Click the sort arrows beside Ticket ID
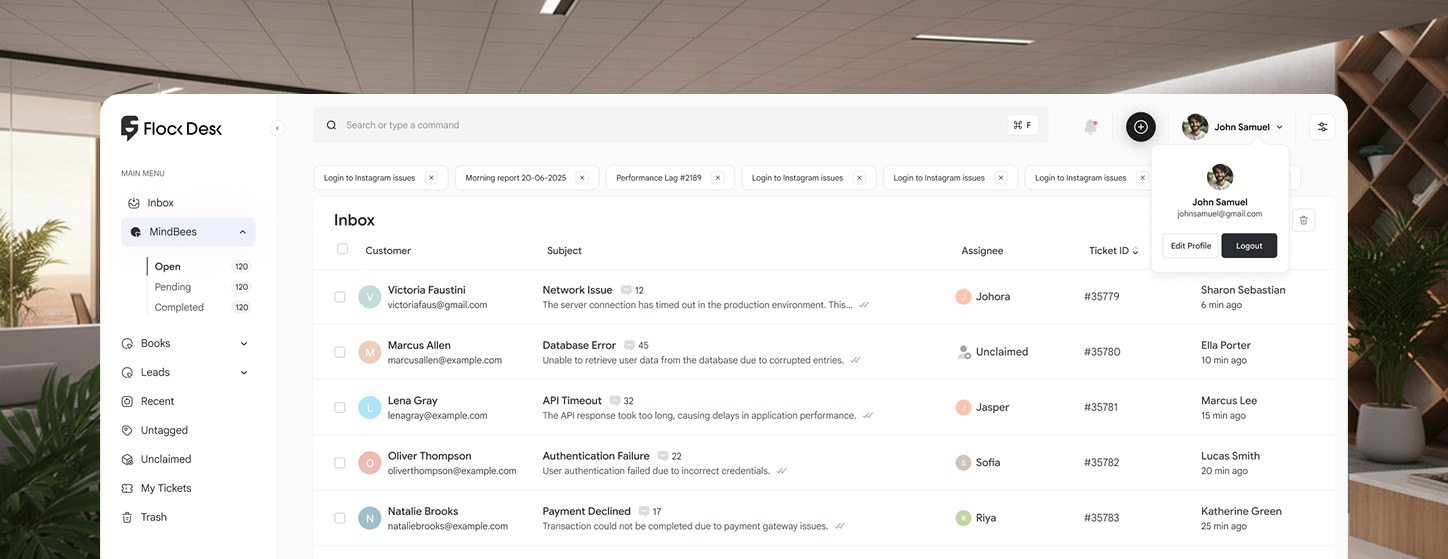Image resolution: width=1448 pixels, height=559 pixels. (x=1135, y=251)
